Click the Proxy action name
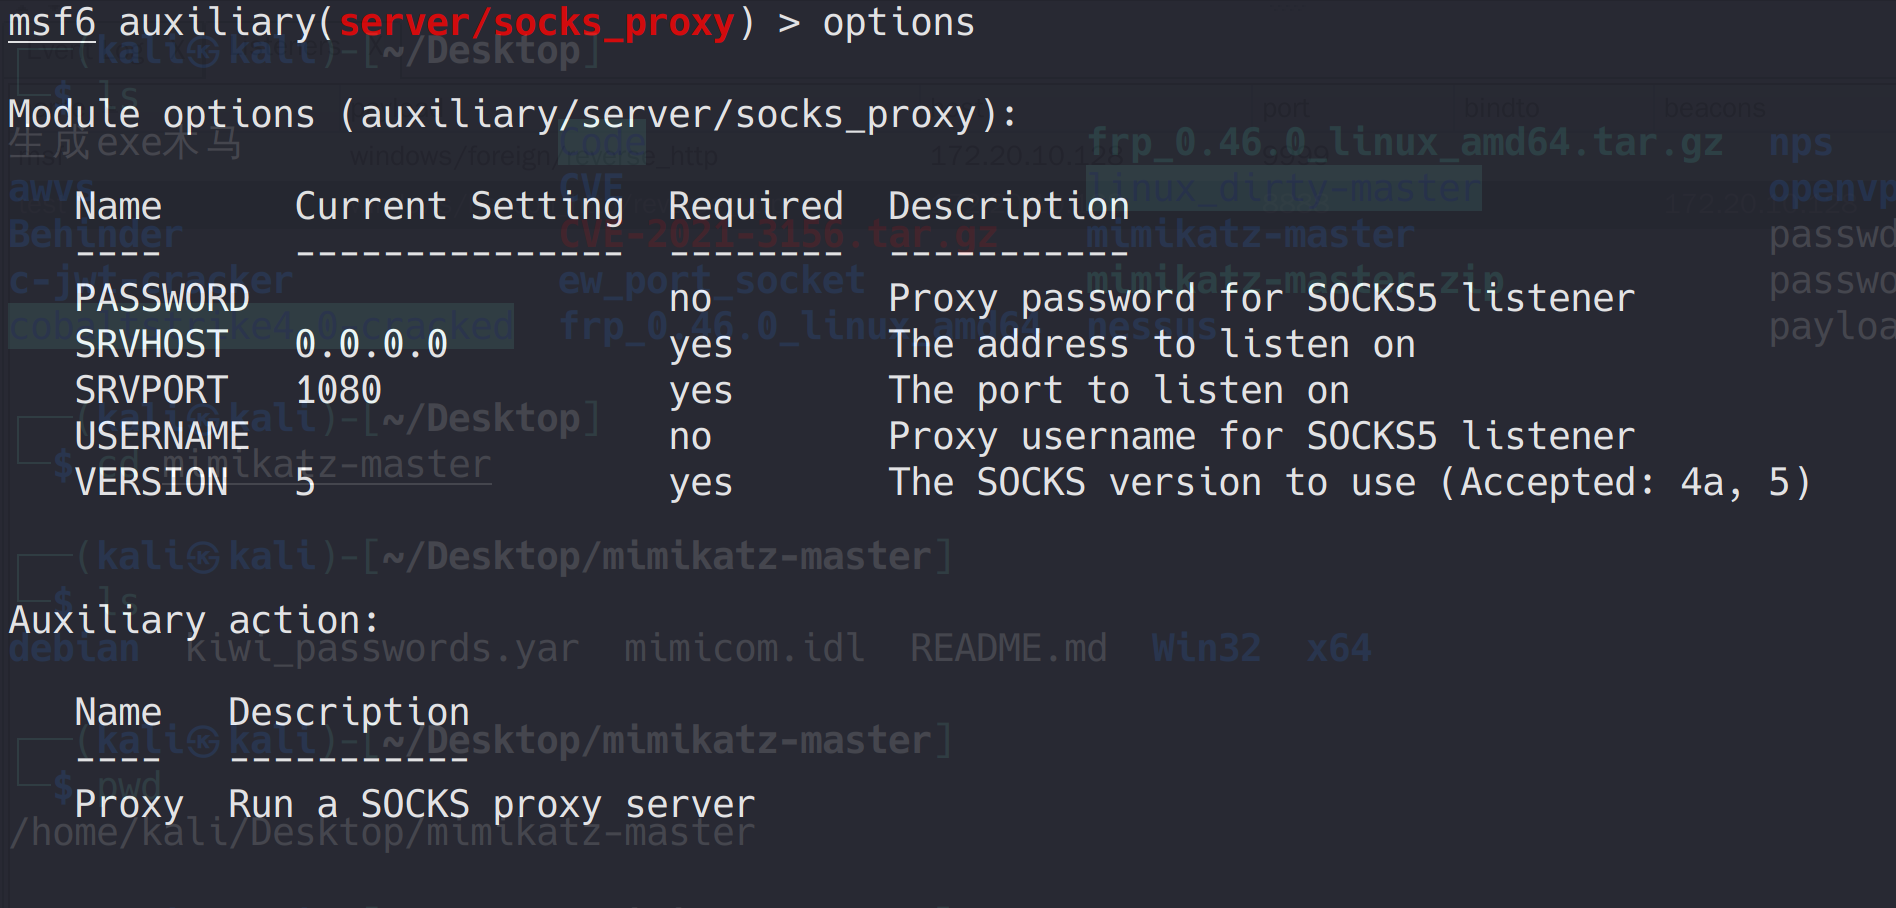 [129, 805]
